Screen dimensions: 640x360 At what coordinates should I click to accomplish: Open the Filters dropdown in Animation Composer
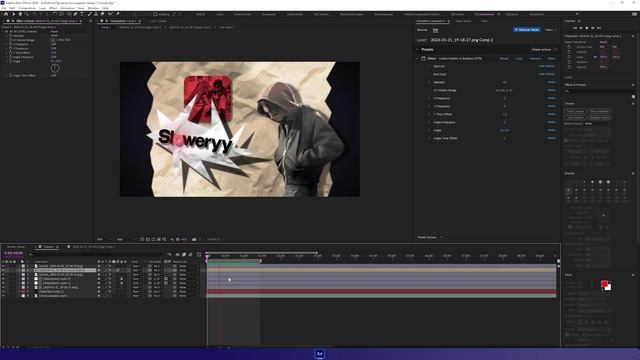pos(551,30)
